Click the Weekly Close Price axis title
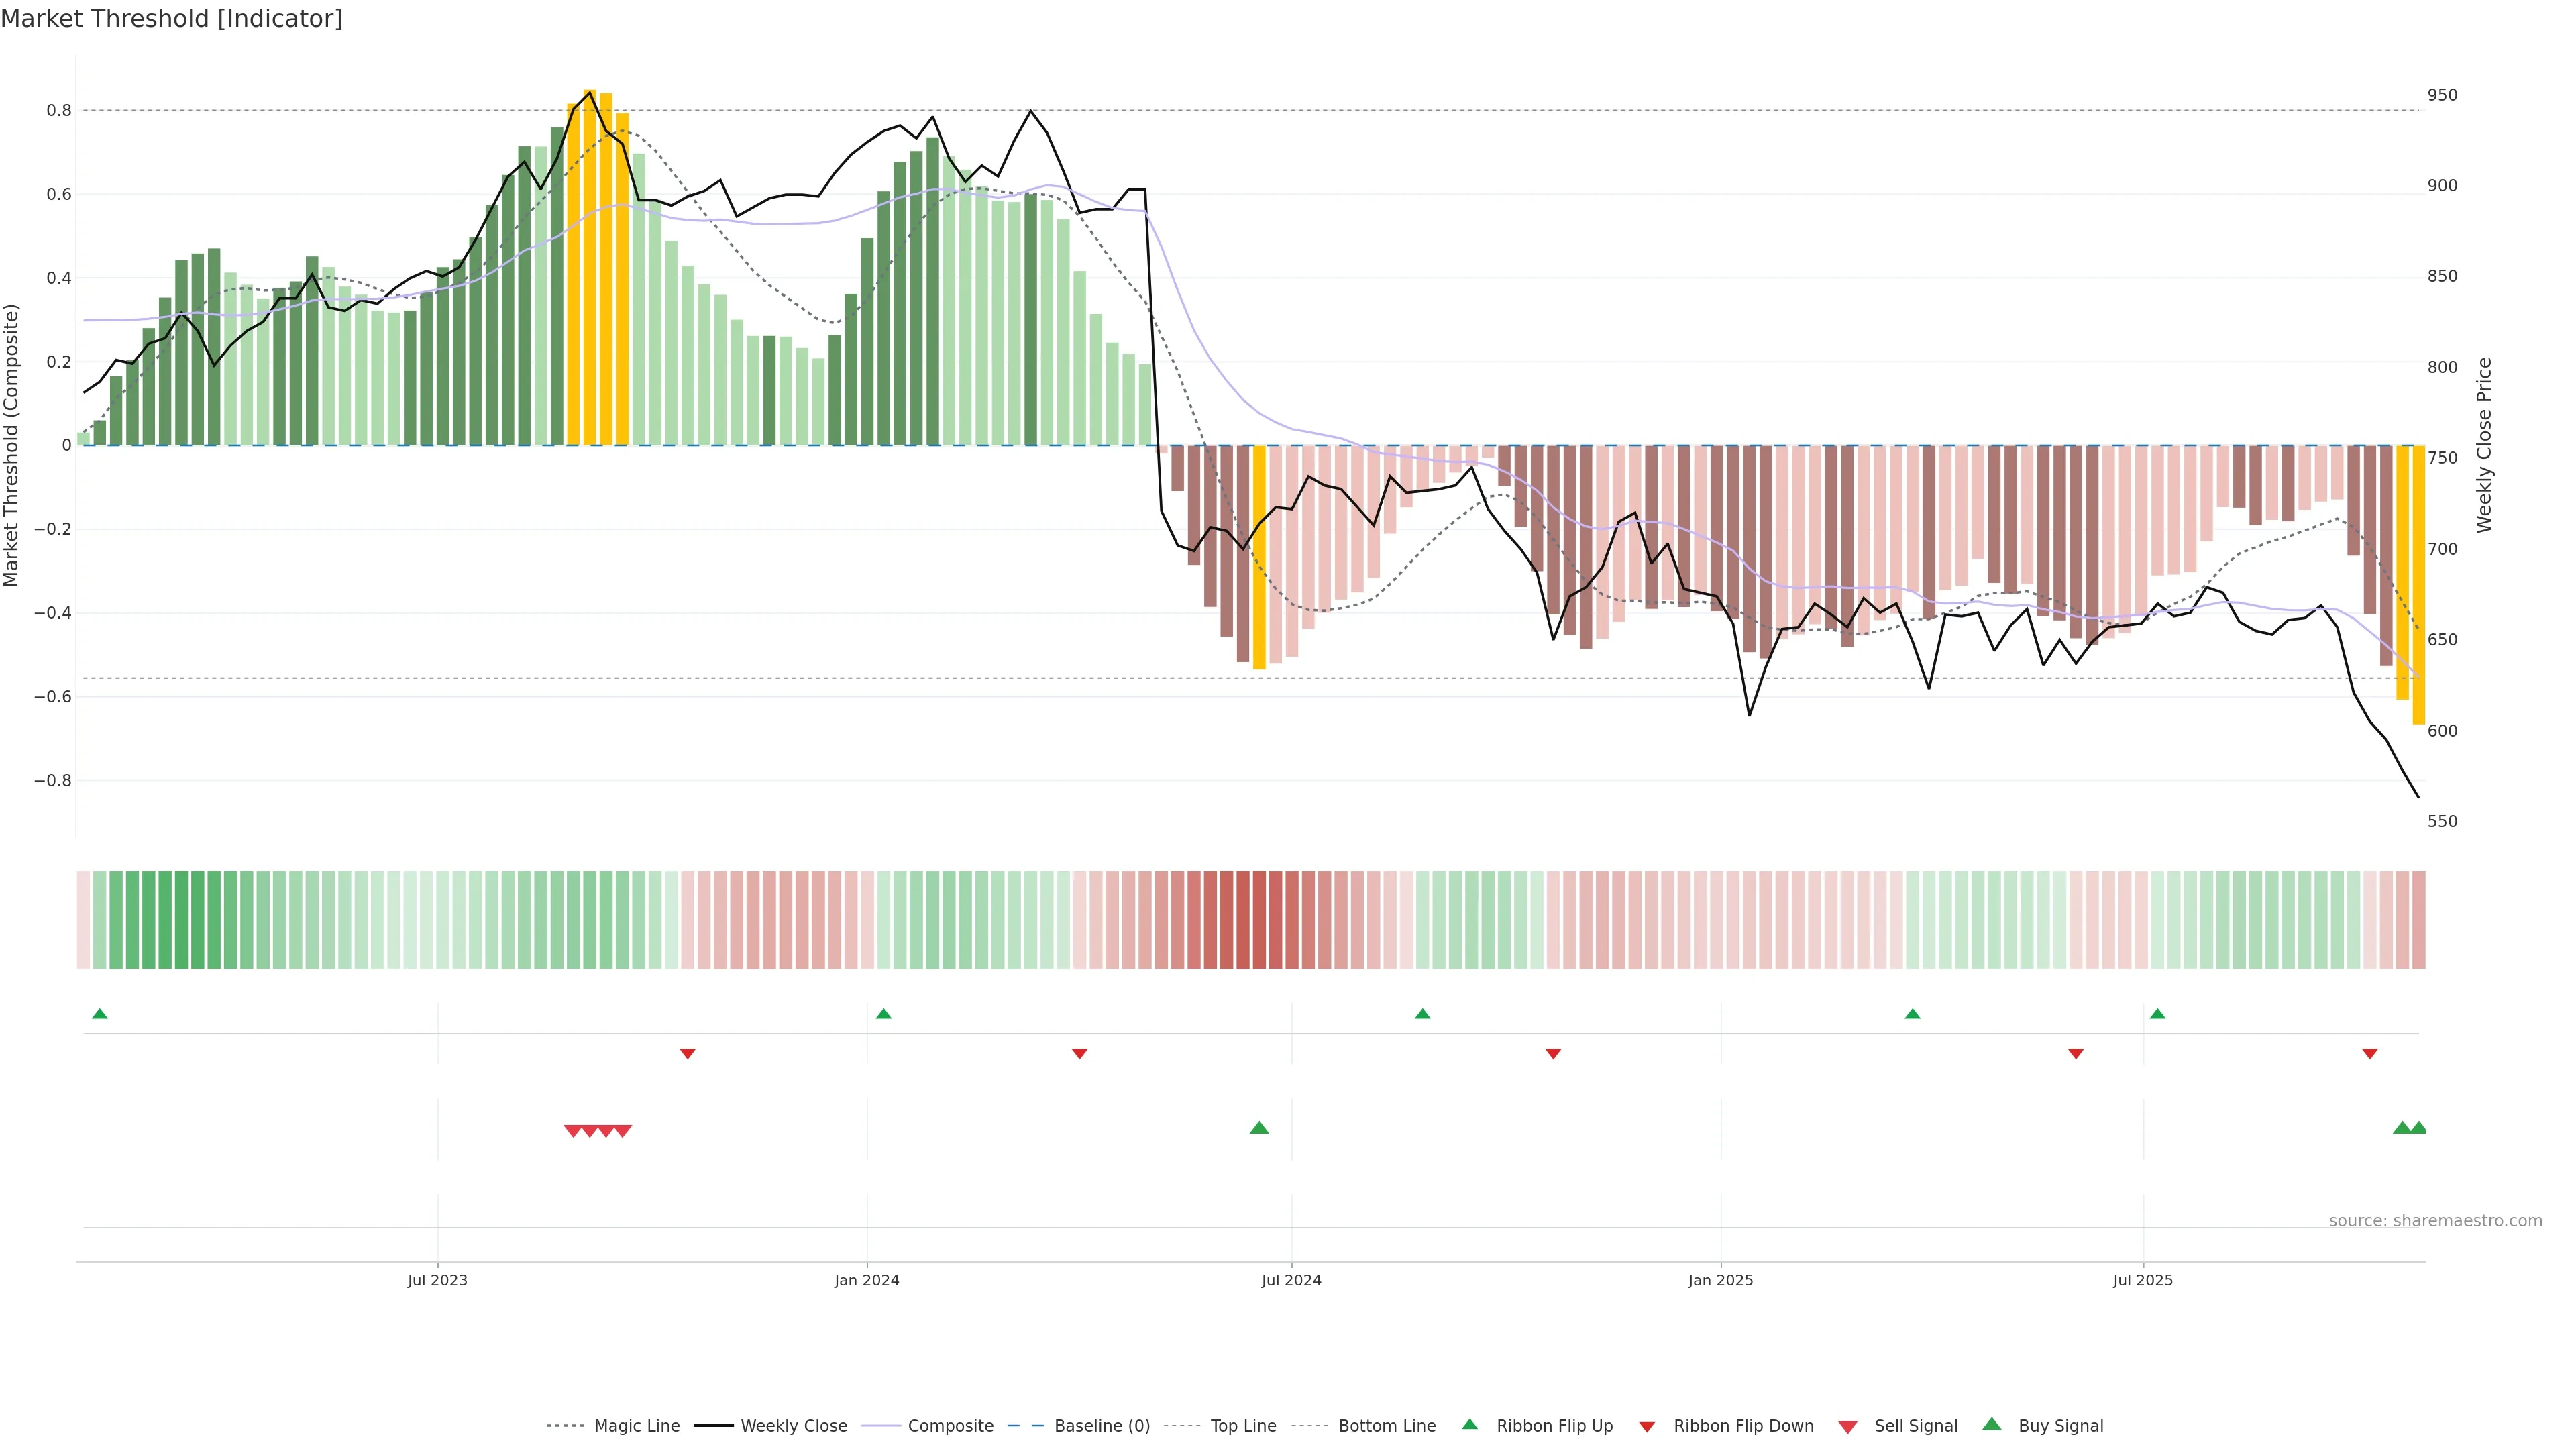 [2484, 445]
